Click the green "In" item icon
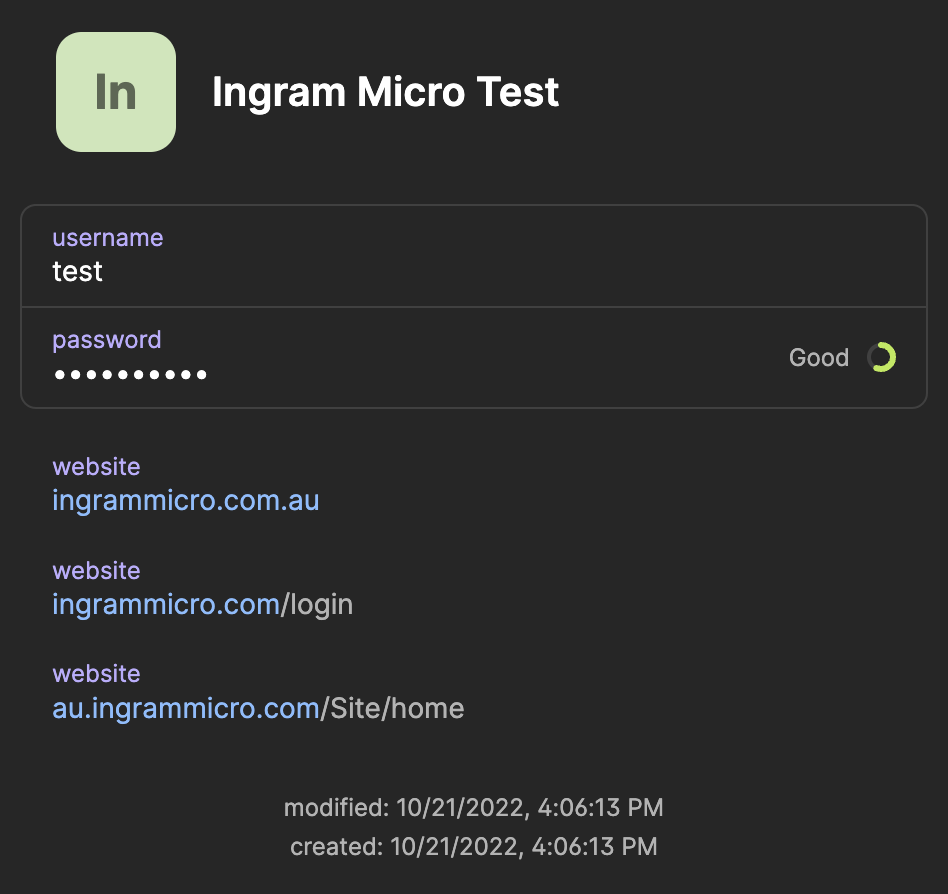 click(x=116, y=92)
